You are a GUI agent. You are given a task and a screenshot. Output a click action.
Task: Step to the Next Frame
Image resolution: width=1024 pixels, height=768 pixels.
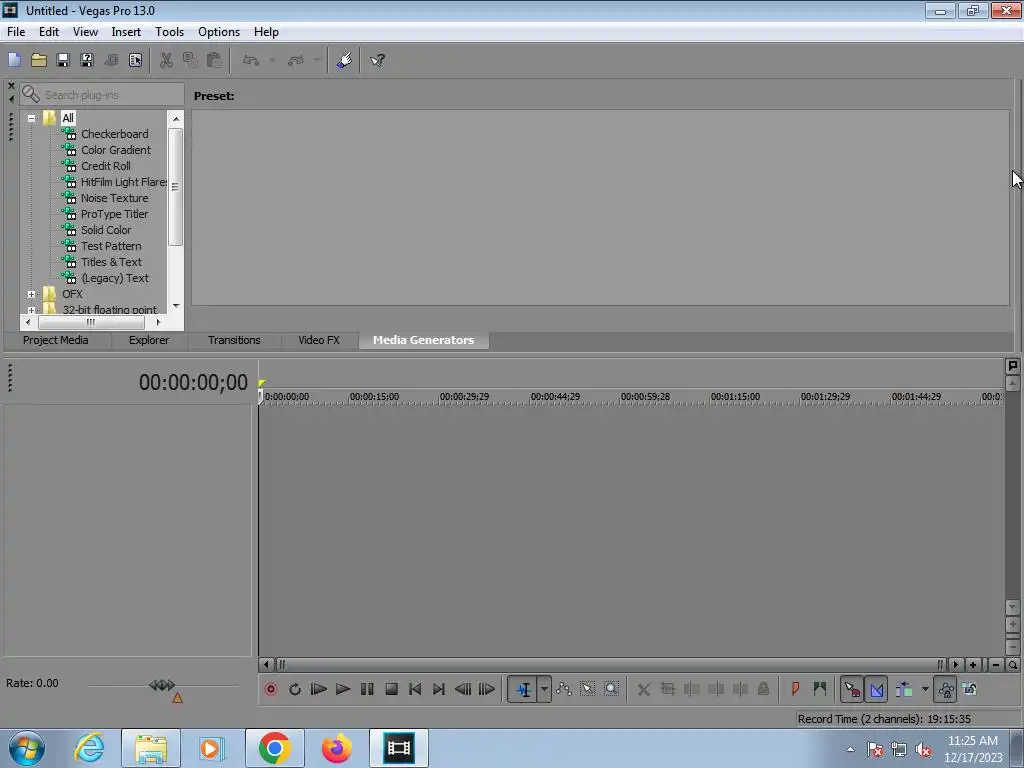click(x=487, y=689)
